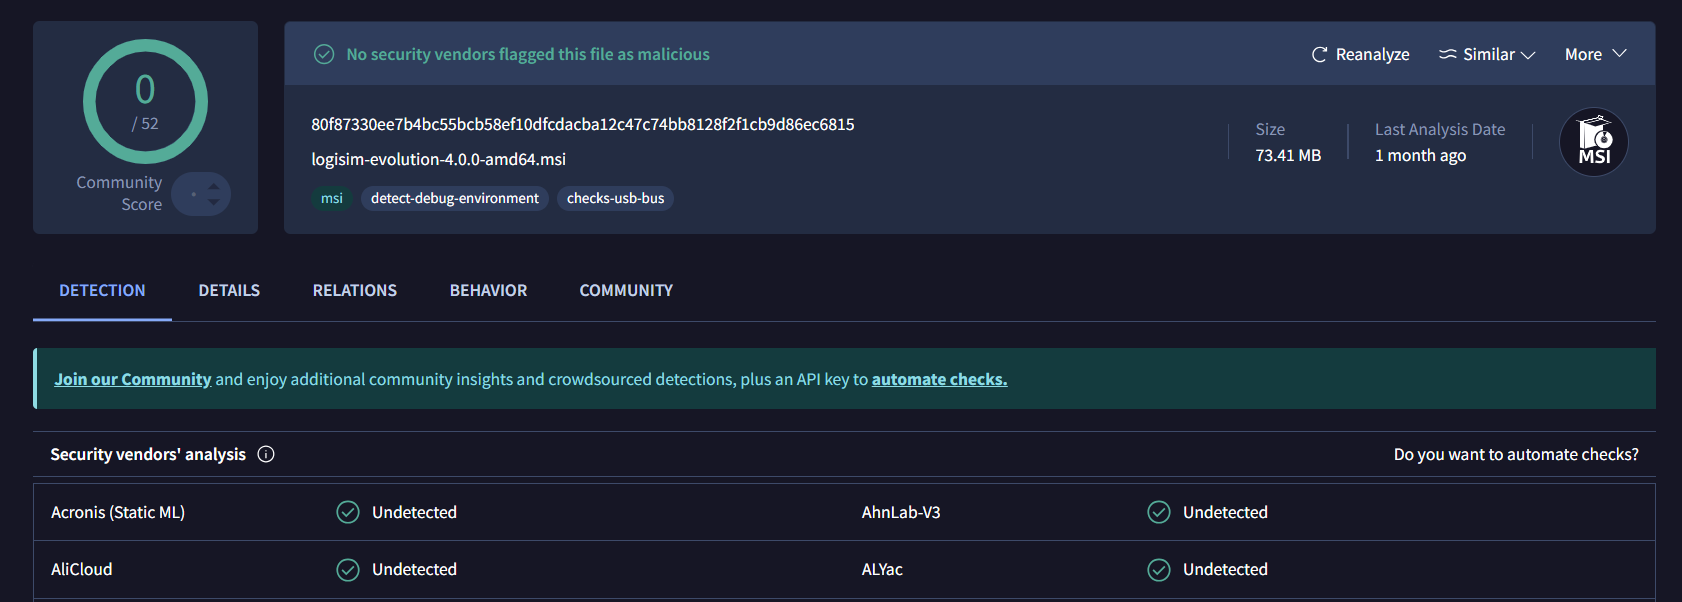Downvote the community score with the down arrow
Image resolution: width=1682 pixels, height=602 pixels.
[214, 202]
